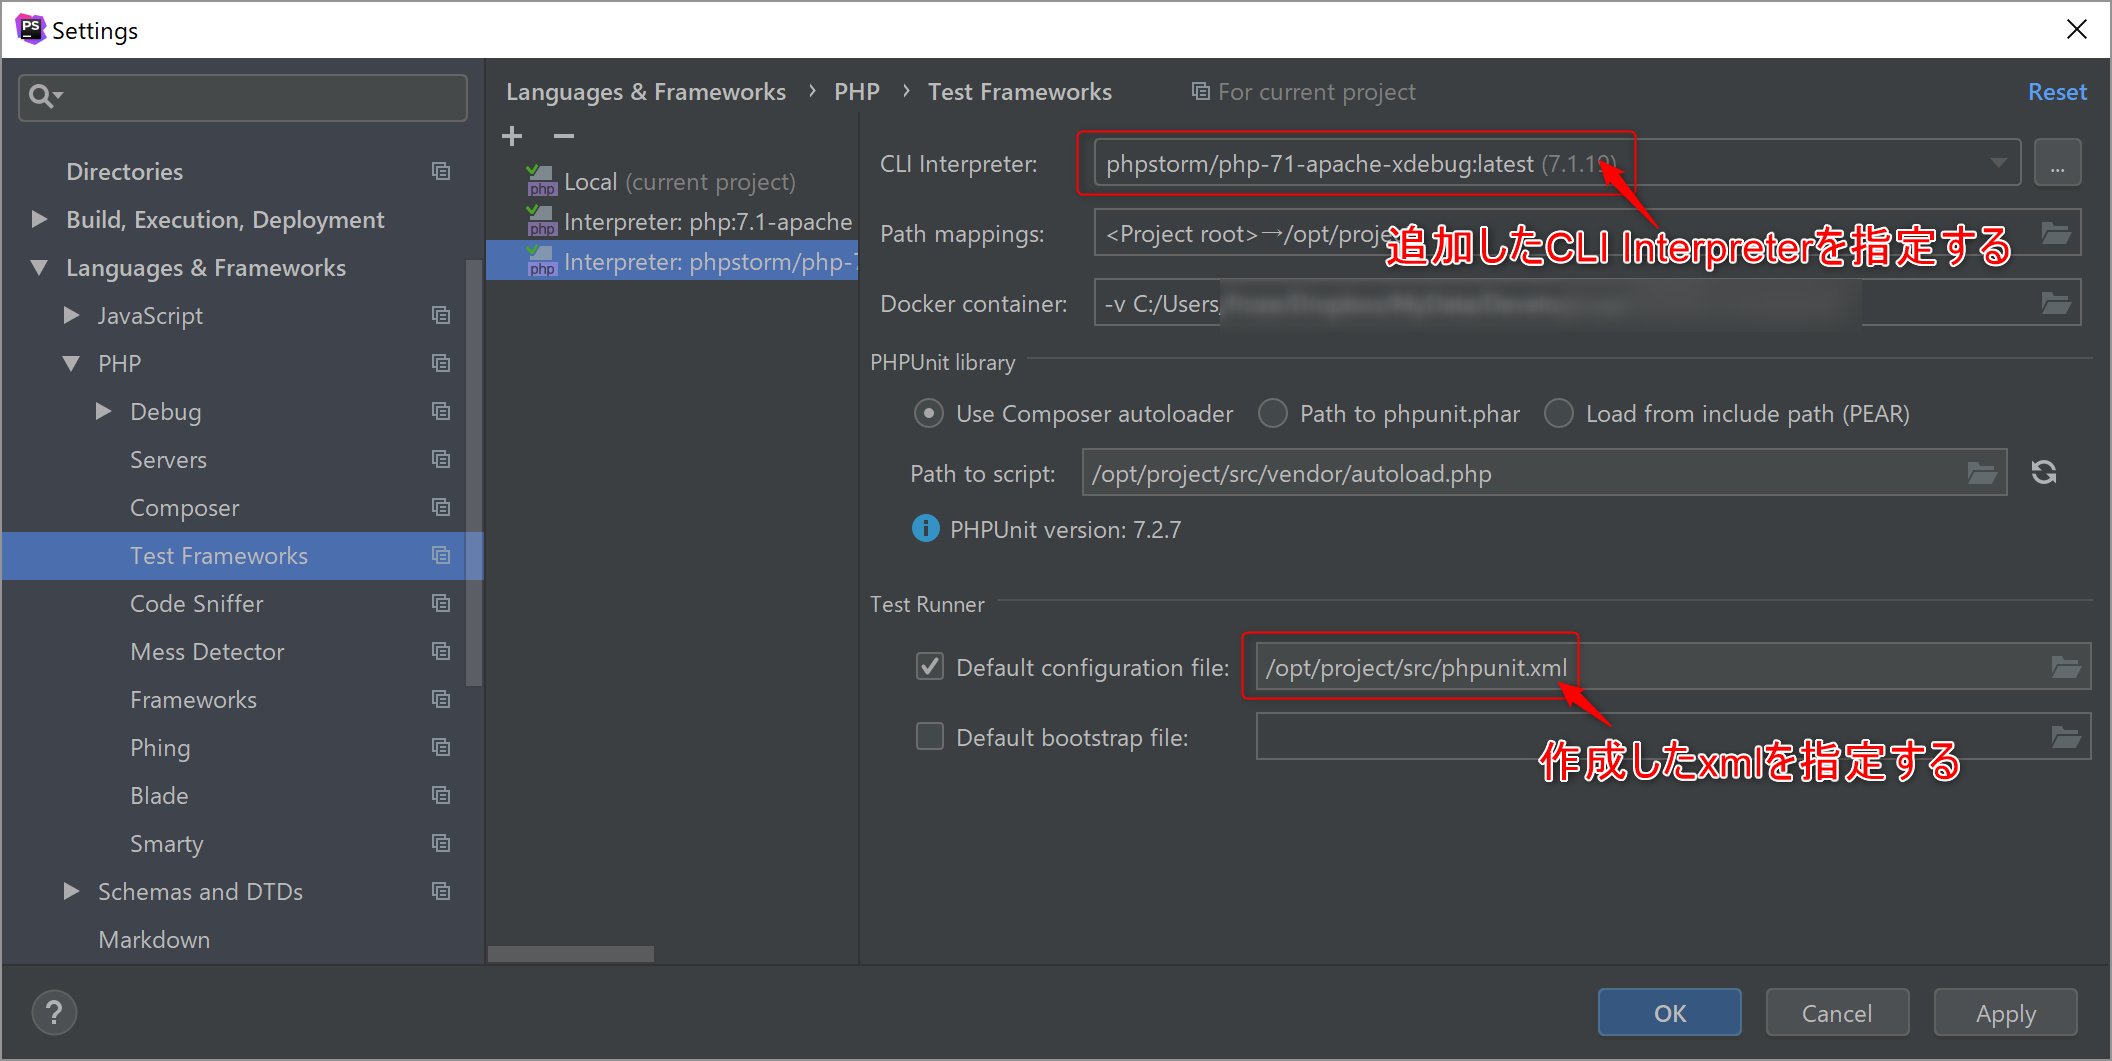Image resolution: width=2112 pixels, height=1061 pixels.
Task: Open the help question mark
Action: [54, 1012]
